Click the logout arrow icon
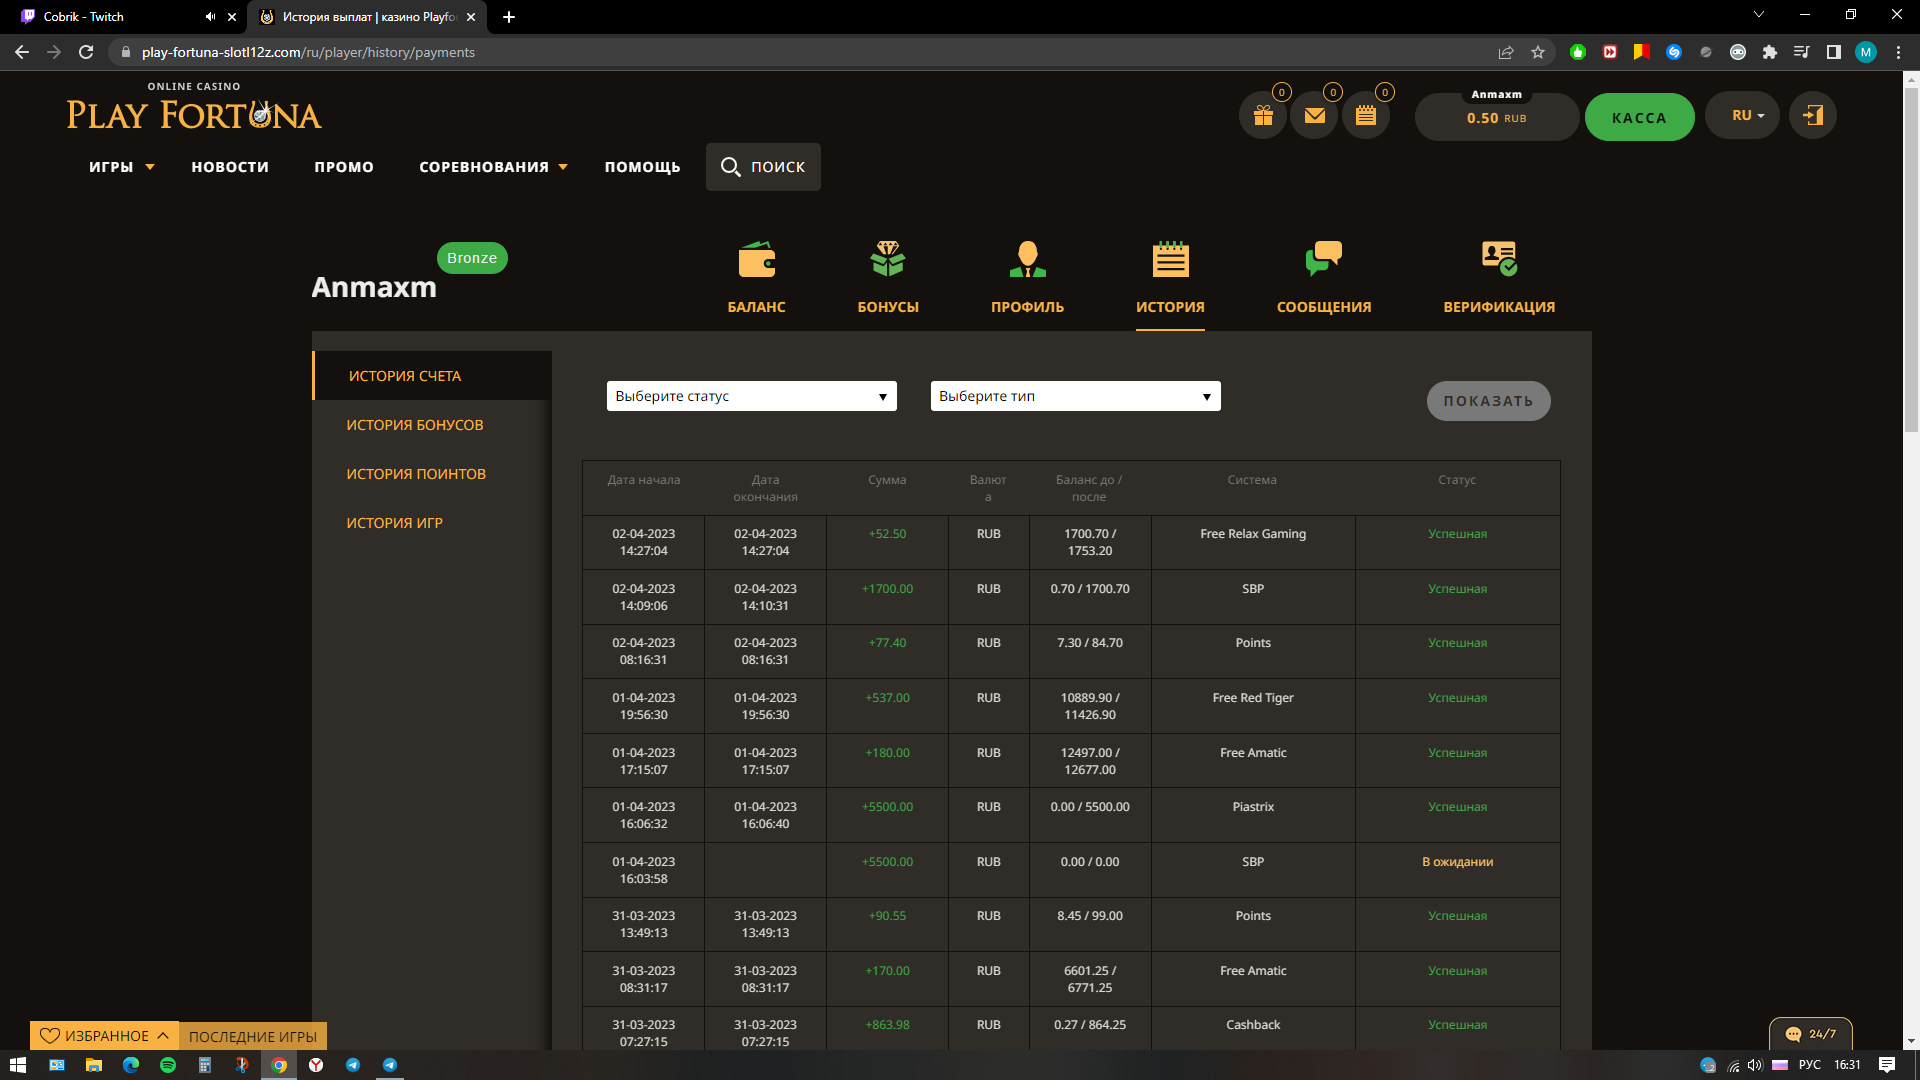This screenshot has width=1920, height=1080. 1812,116
